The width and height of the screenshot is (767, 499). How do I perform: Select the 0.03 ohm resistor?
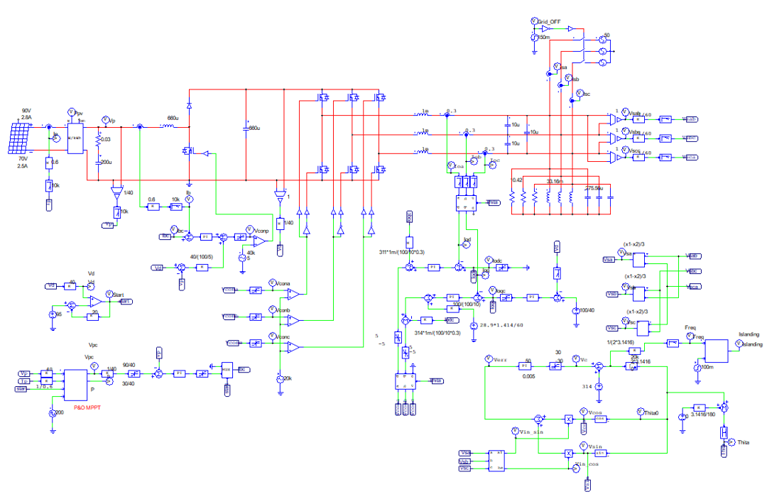click(x=98, y=139)
